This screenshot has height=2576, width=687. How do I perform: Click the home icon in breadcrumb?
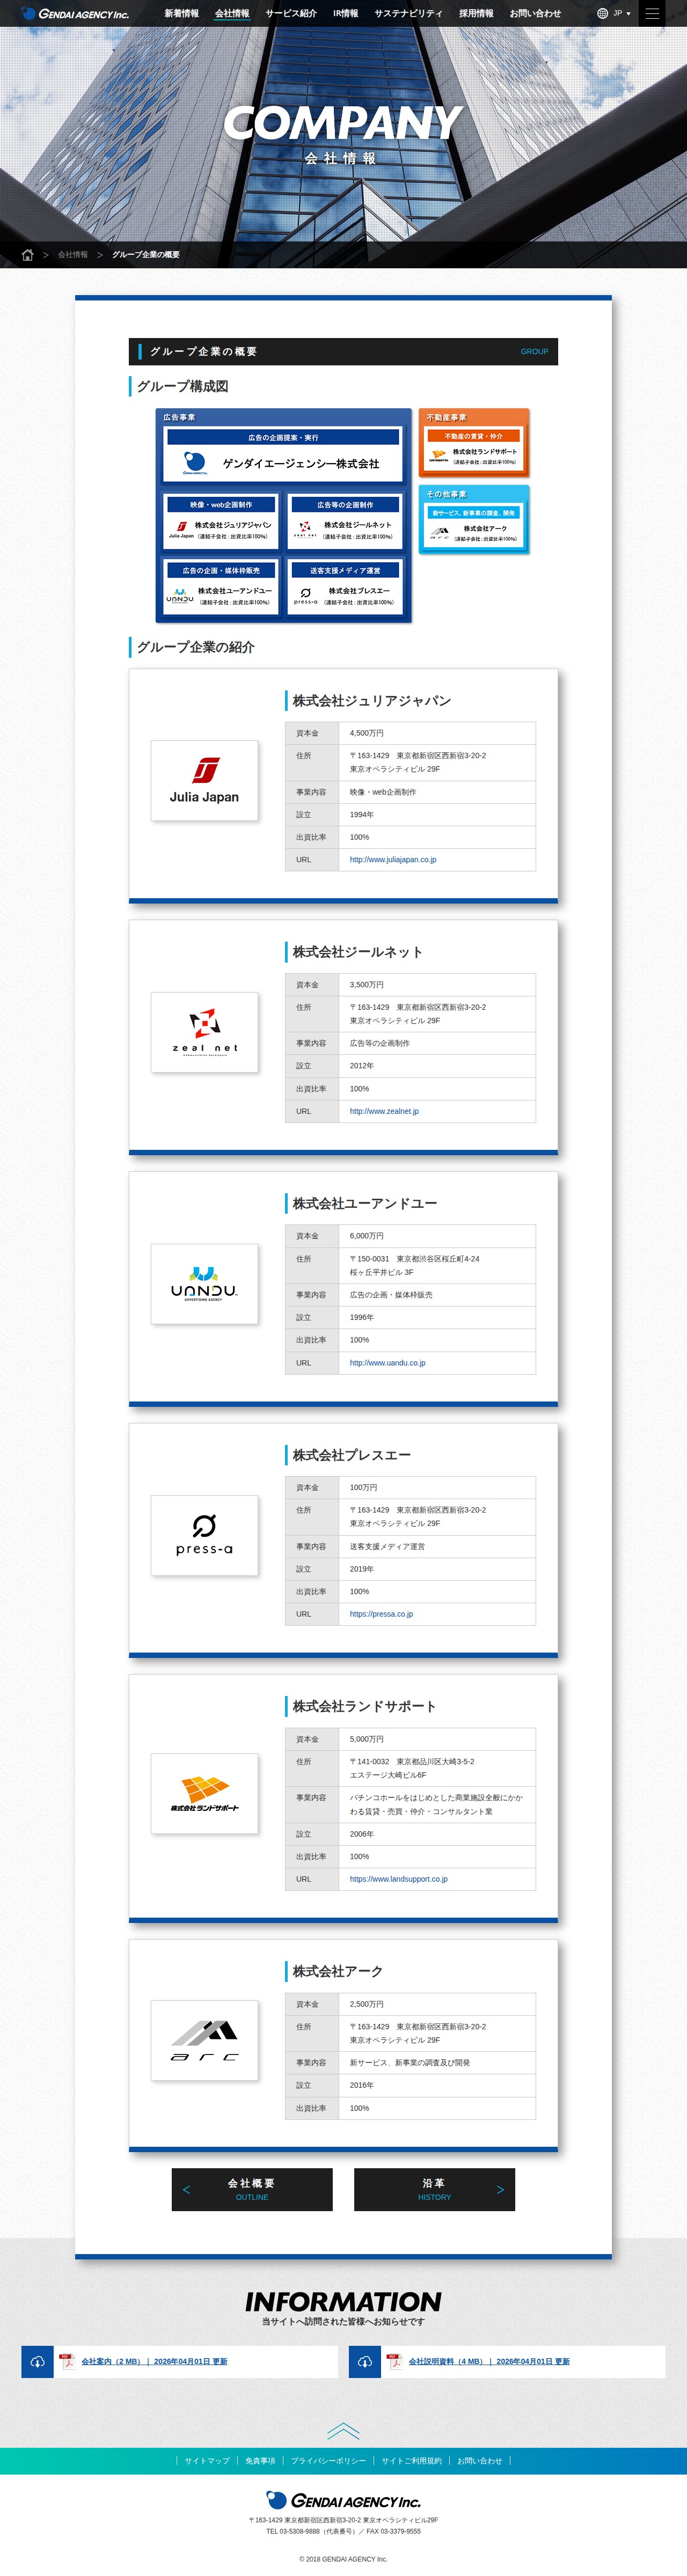(x=28, y=255)
